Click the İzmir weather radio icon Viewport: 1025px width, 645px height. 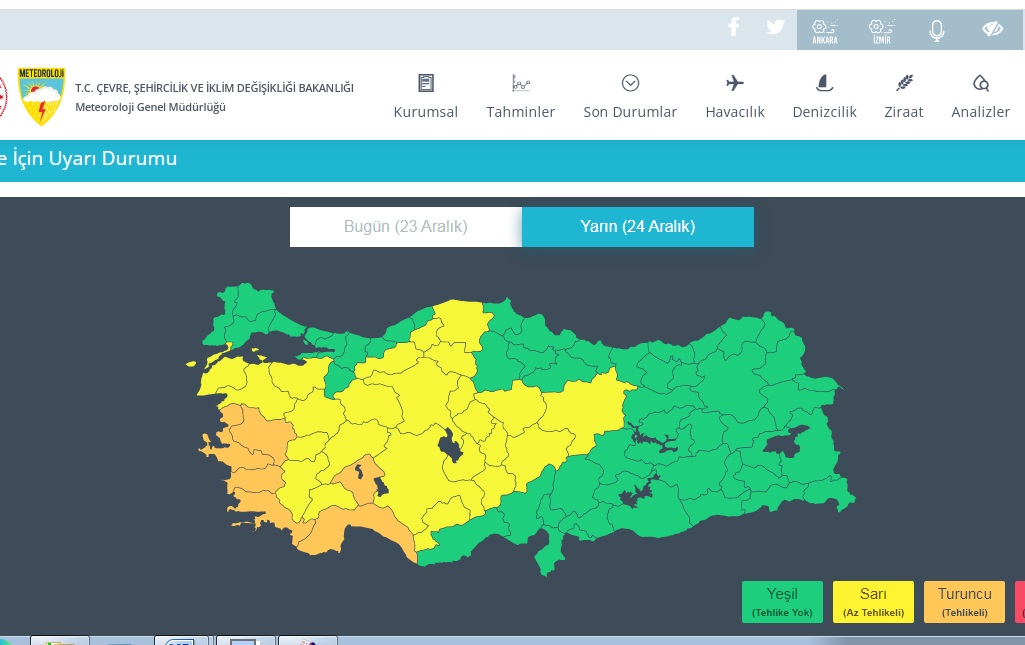[x=880, y=30]
